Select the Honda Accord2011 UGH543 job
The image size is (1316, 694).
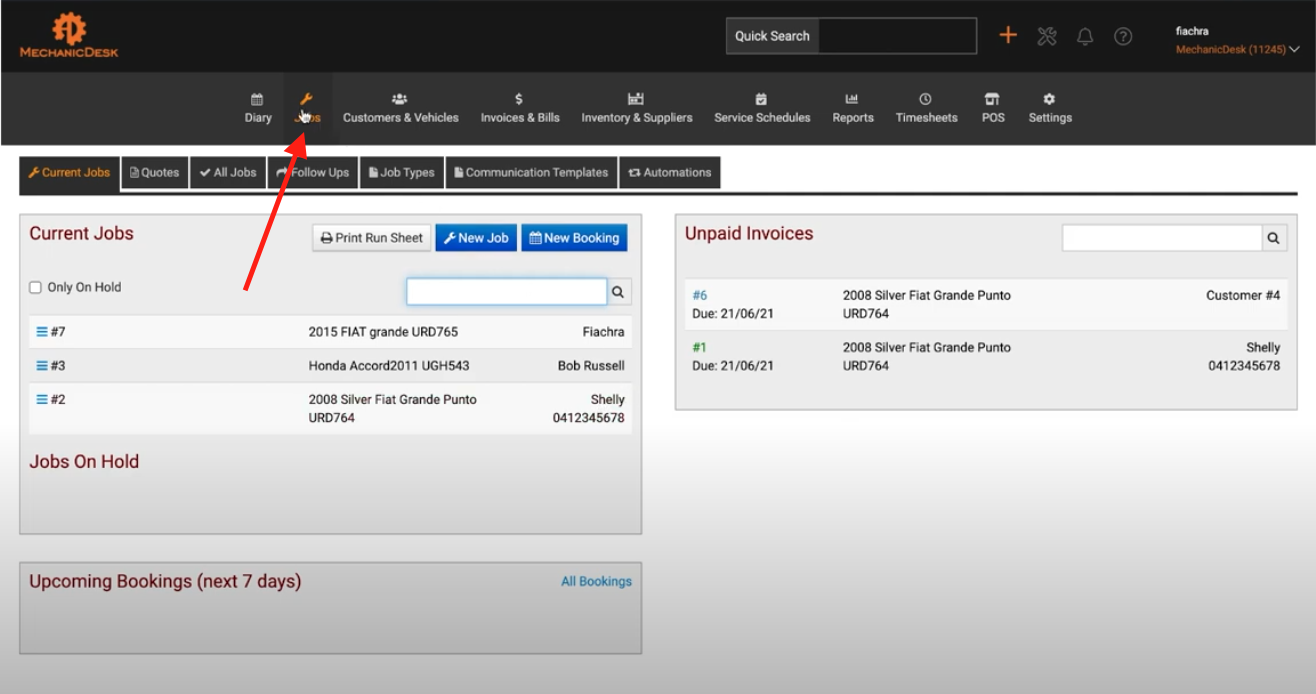pos(389,366)
